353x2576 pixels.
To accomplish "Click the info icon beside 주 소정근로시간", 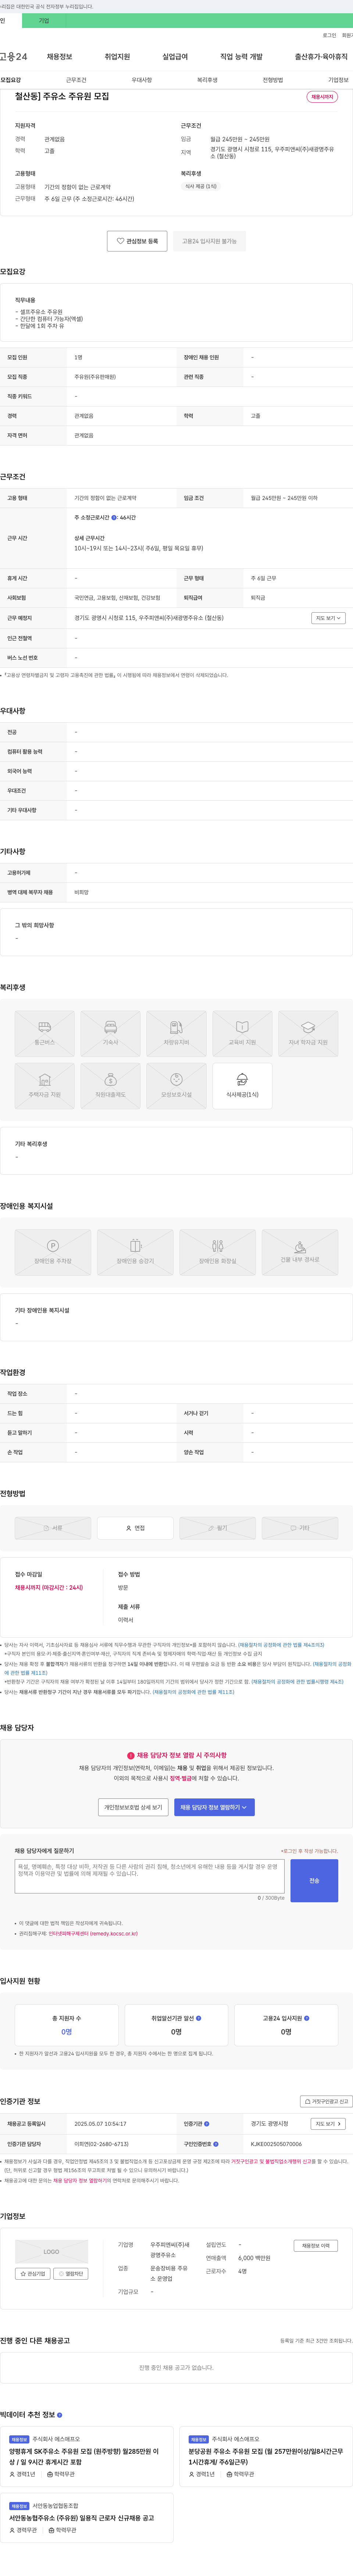I will click(x=114, y=518).
